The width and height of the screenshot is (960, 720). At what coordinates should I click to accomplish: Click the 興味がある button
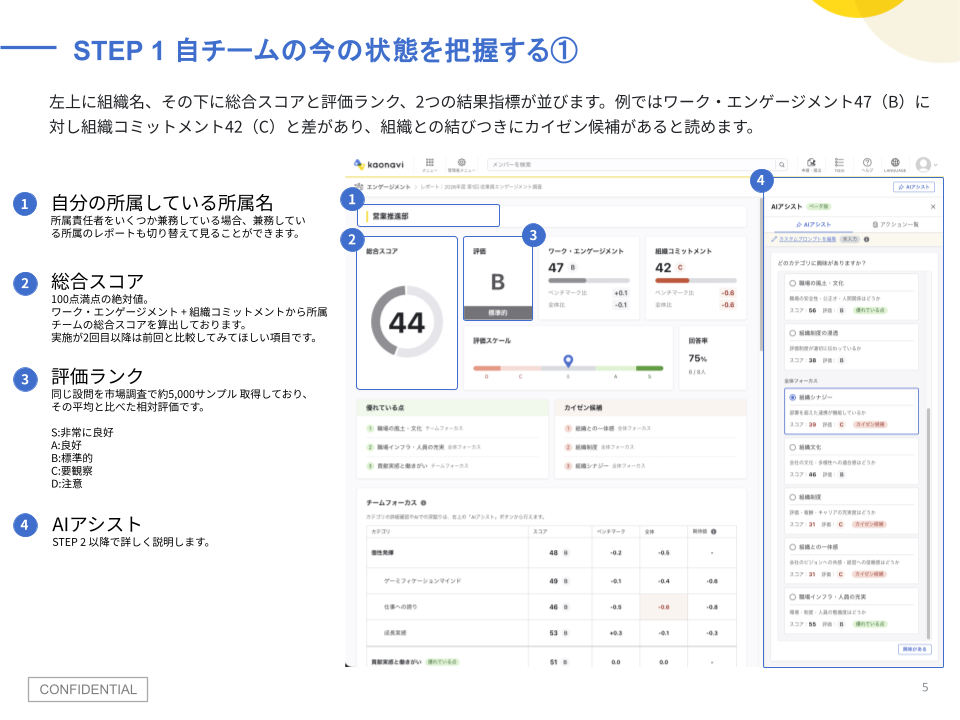[915, 649]
